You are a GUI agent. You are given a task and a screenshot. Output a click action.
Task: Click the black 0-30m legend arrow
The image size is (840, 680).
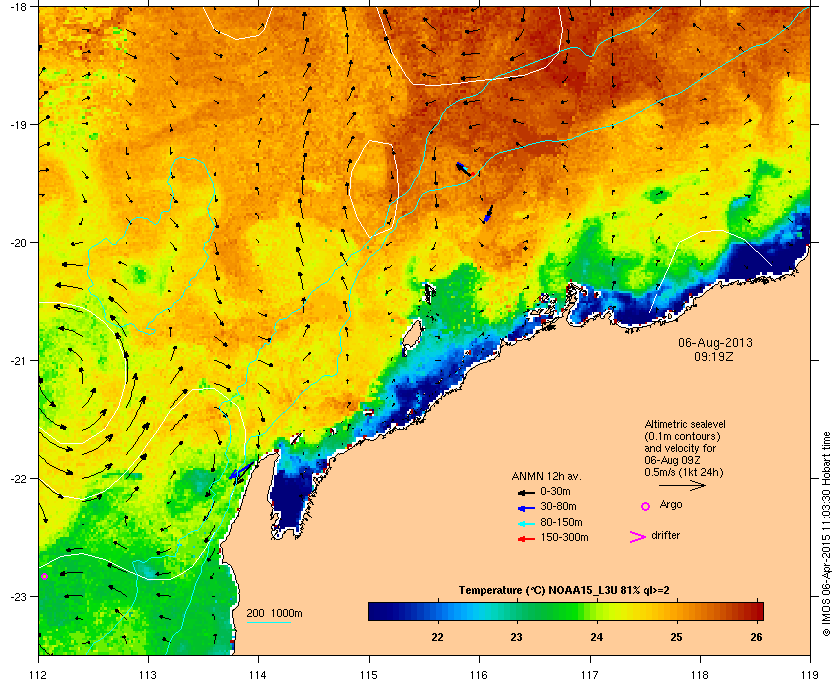tap(526, 492)
